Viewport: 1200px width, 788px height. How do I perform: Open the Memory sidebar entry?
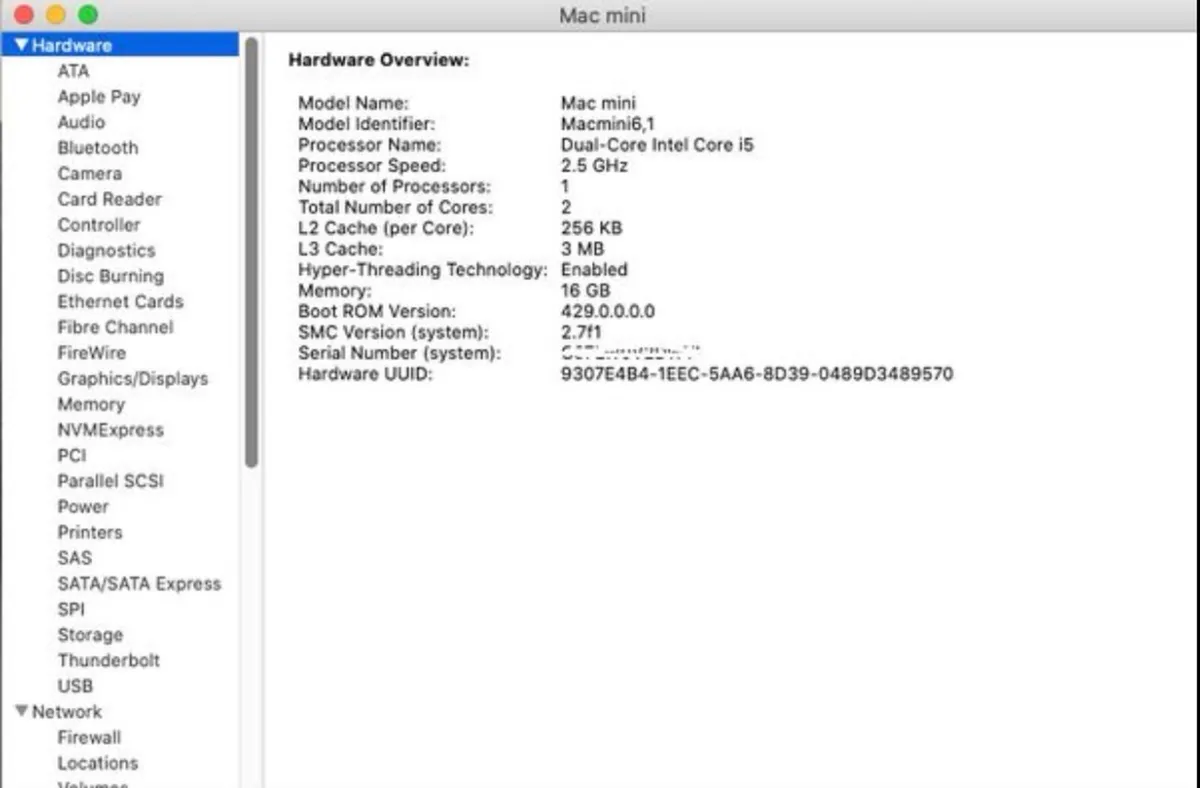click(x=91, y=405)
